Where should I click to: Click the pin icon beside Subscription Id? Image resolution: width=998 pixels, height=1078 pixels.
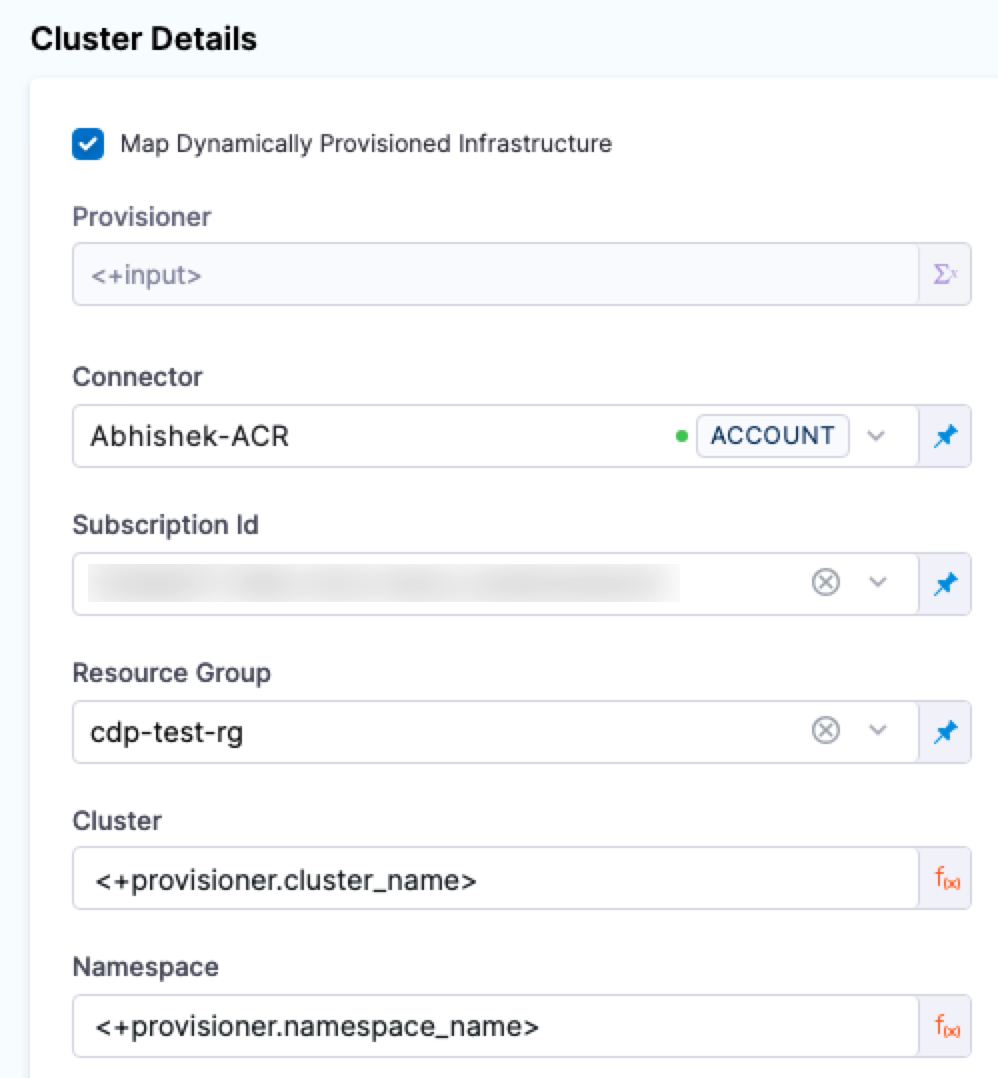tap(945, 583)
